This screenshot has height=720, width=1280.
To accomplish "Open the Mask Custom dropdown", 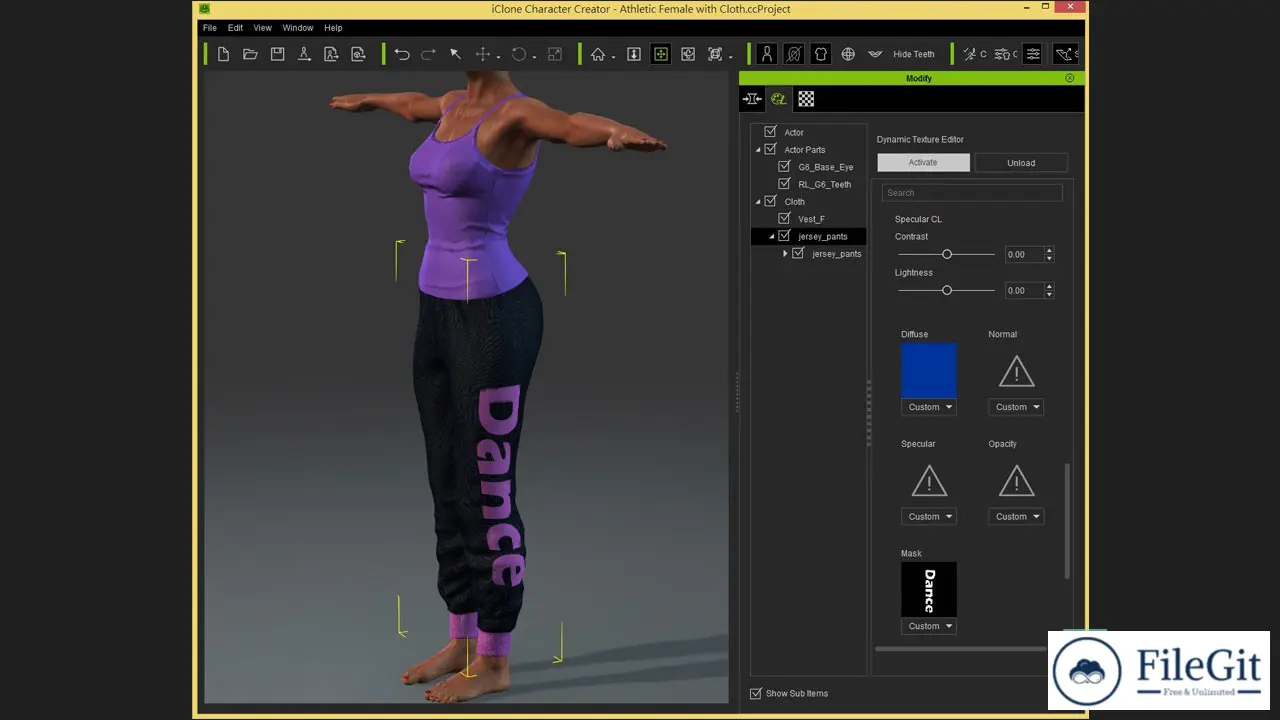I will tap(929, 626).
